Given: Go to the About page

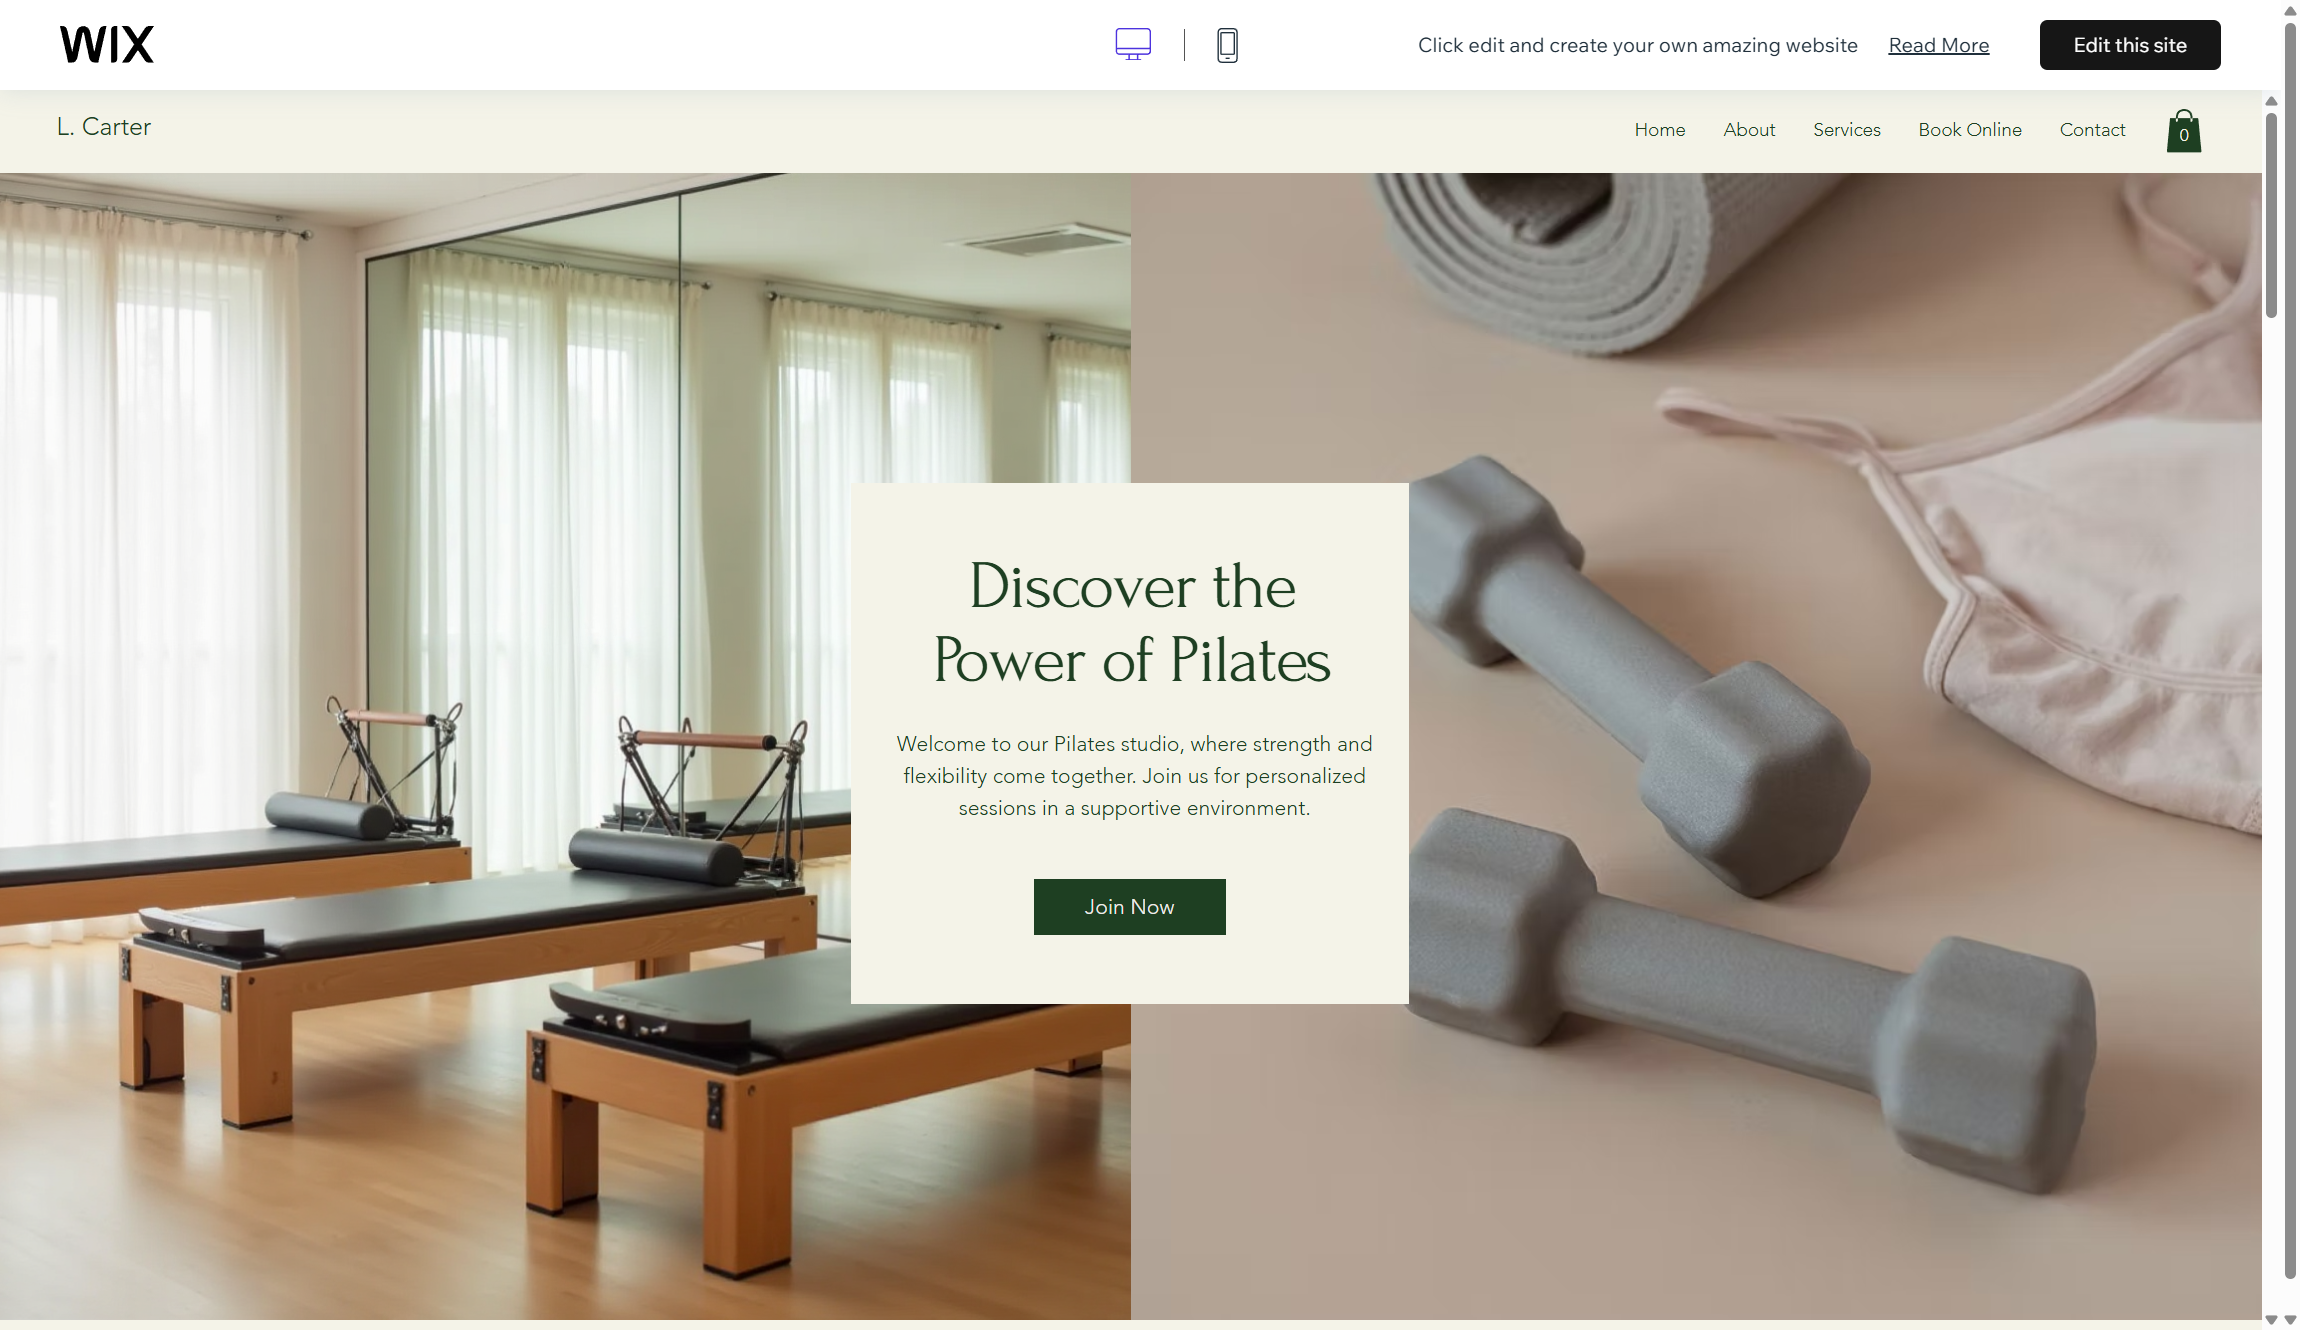Looking at the screenshot, I should pyautogui.click(x=1749, y=130).
